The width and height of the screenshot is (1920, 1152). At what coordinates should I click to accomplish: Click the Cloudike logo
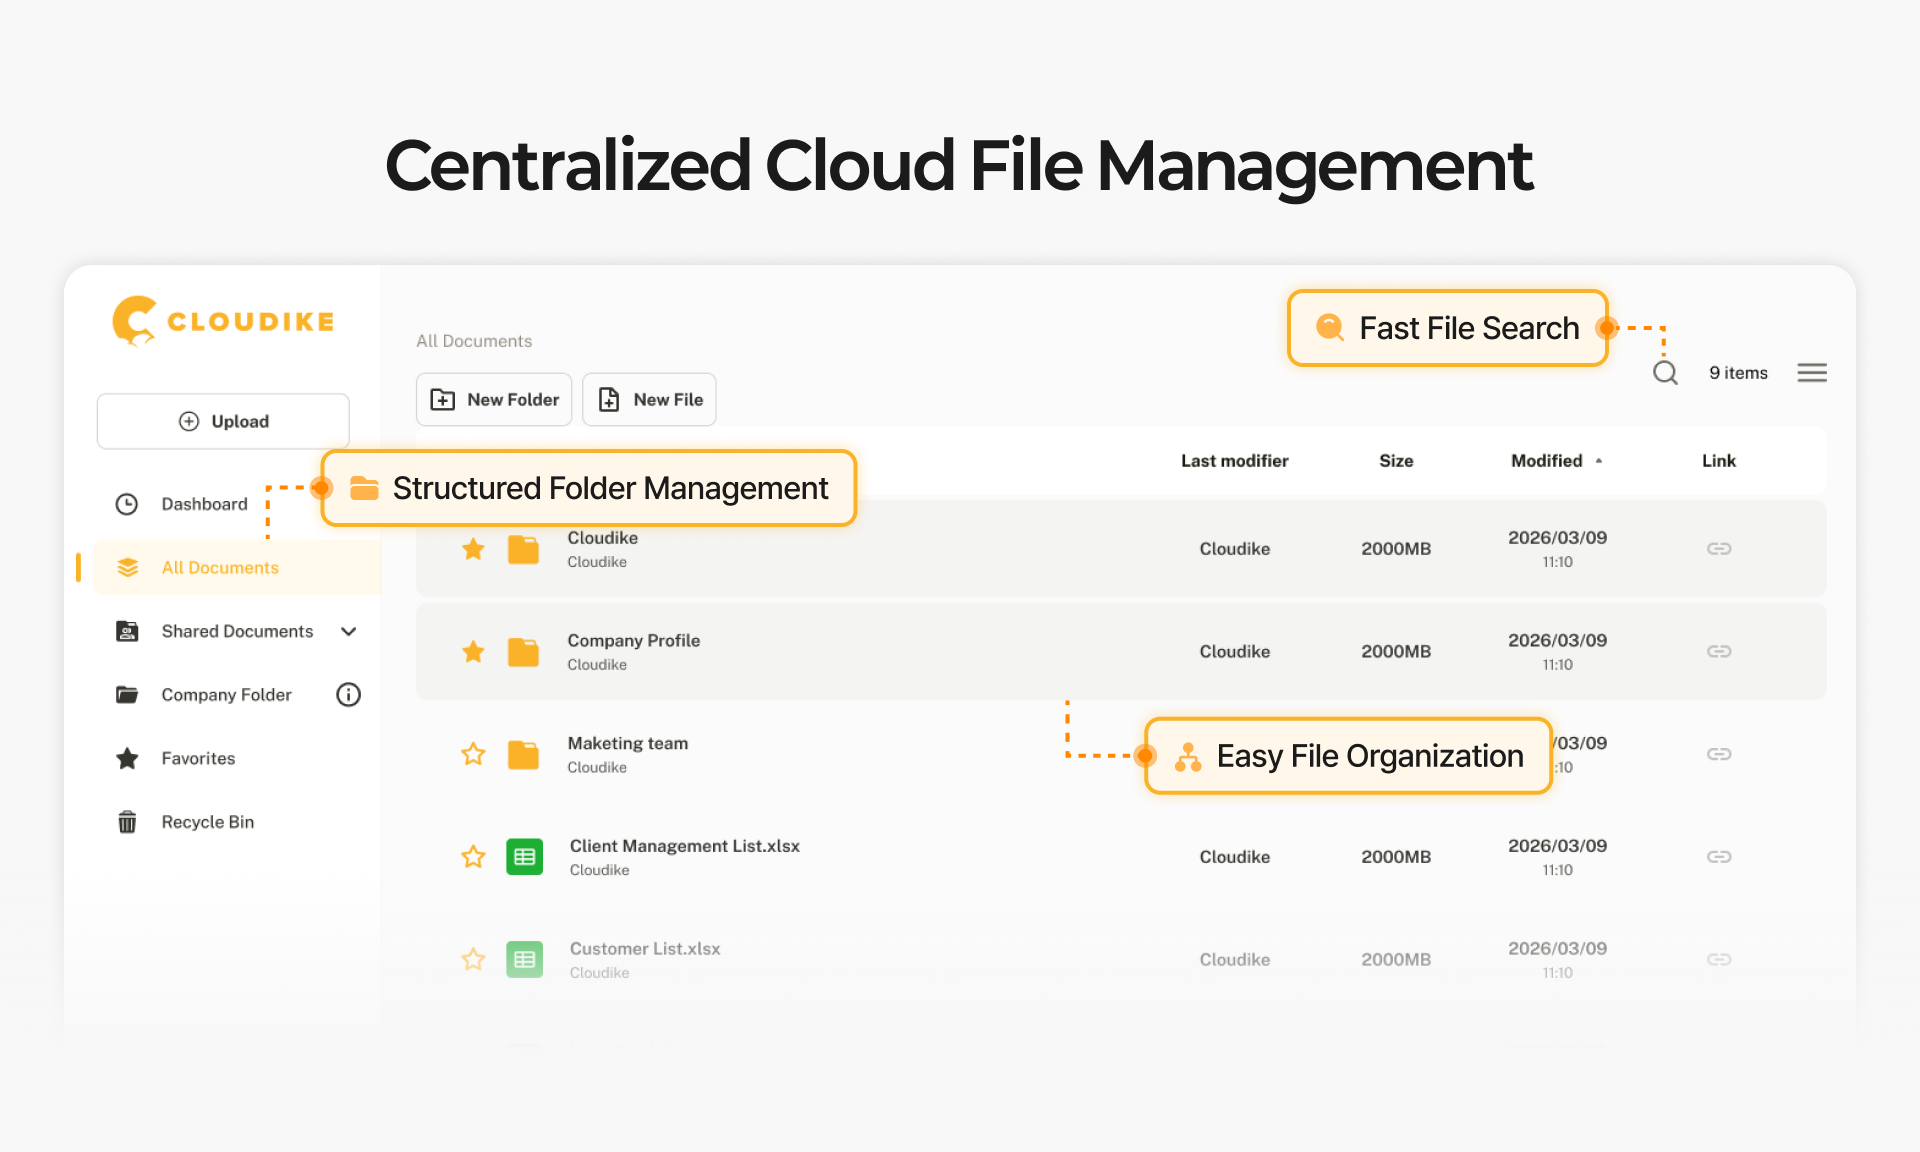(223, 321)
